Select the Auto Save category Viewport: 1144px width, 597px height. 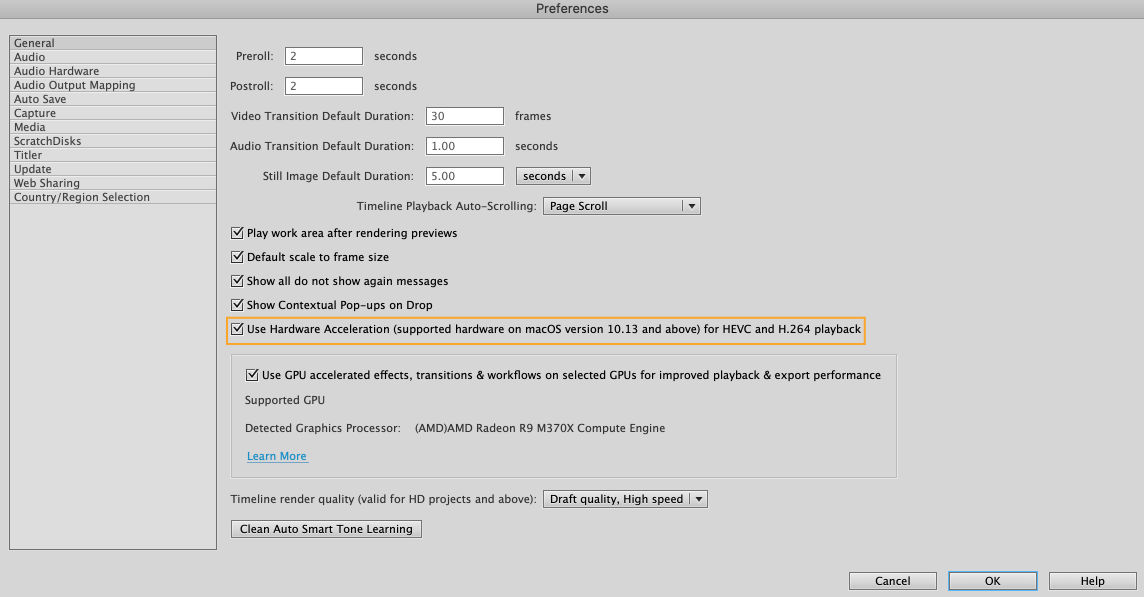(x=113, y=99)
